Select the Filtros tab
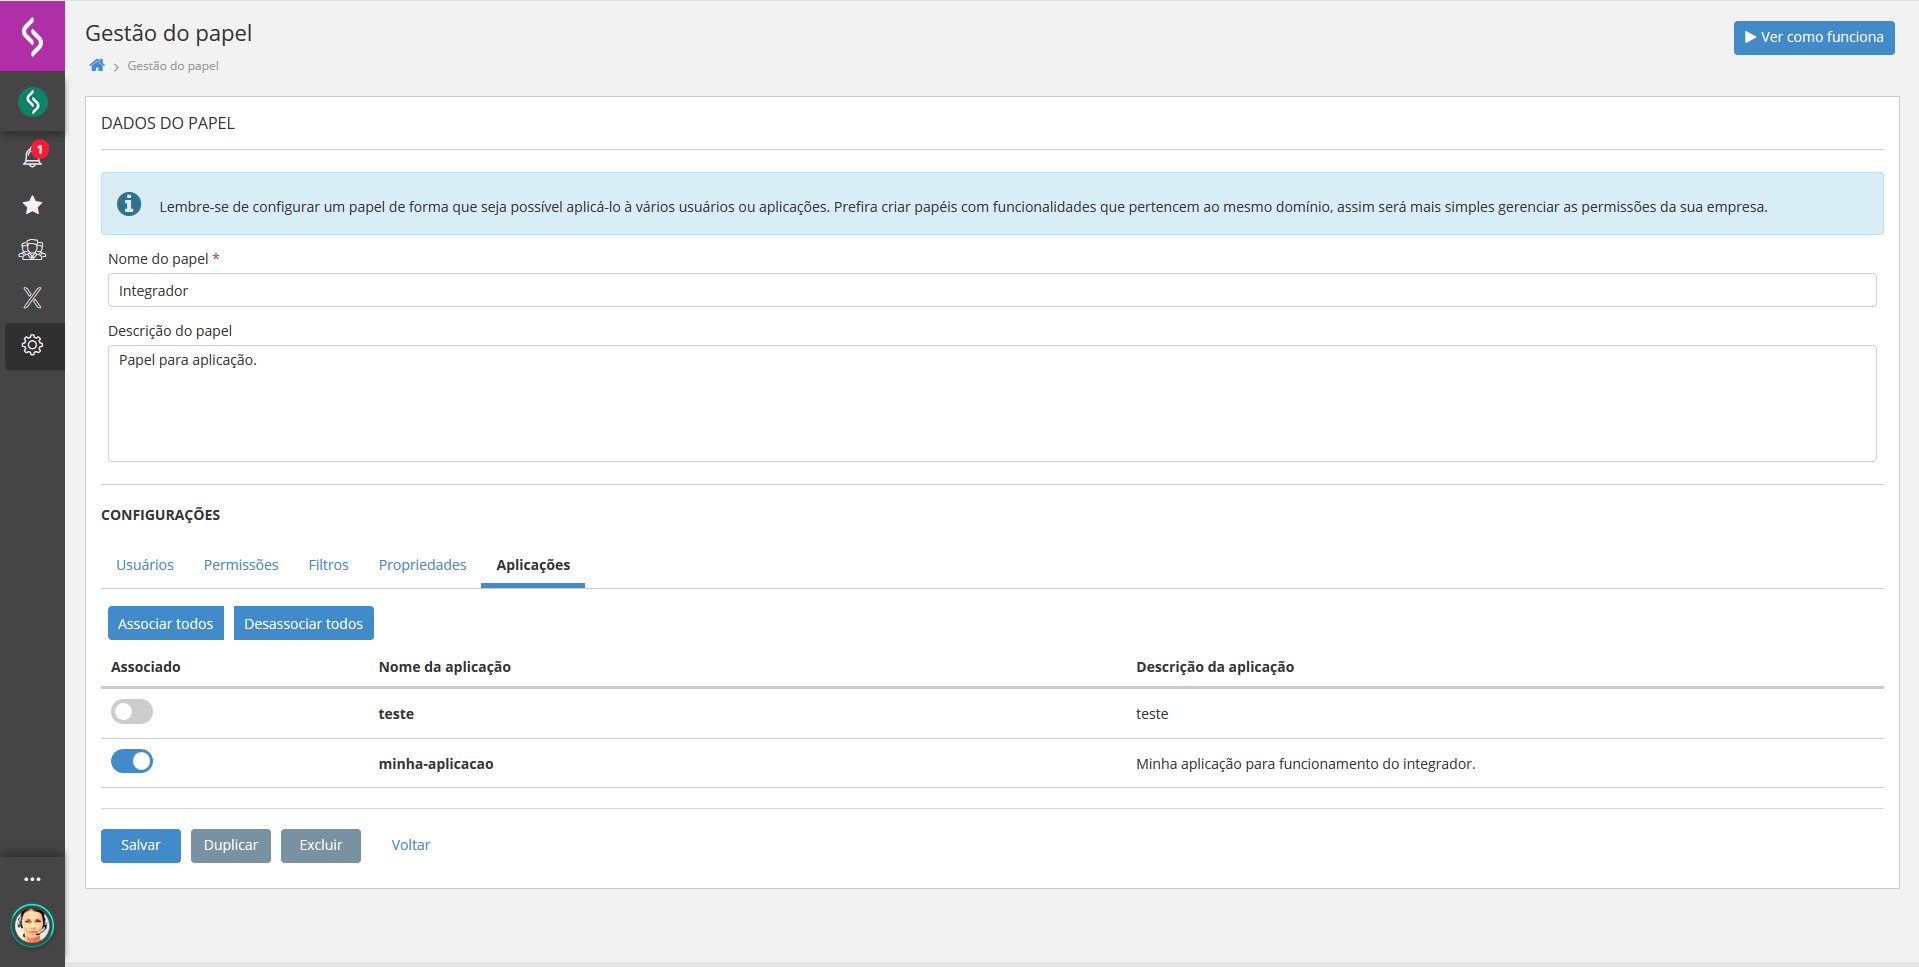The width and height of the screenshot is (1919, 967). pos(328,564)
